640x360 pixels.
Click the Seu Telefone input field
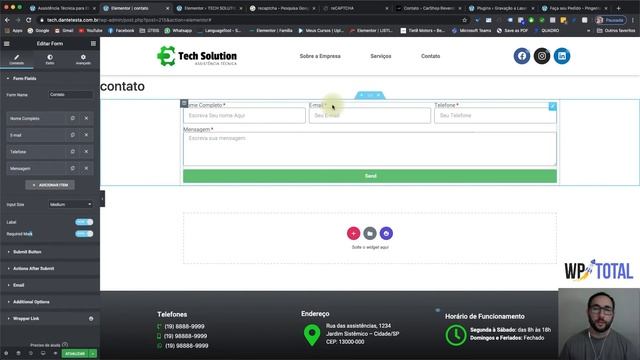click(495, 116)
